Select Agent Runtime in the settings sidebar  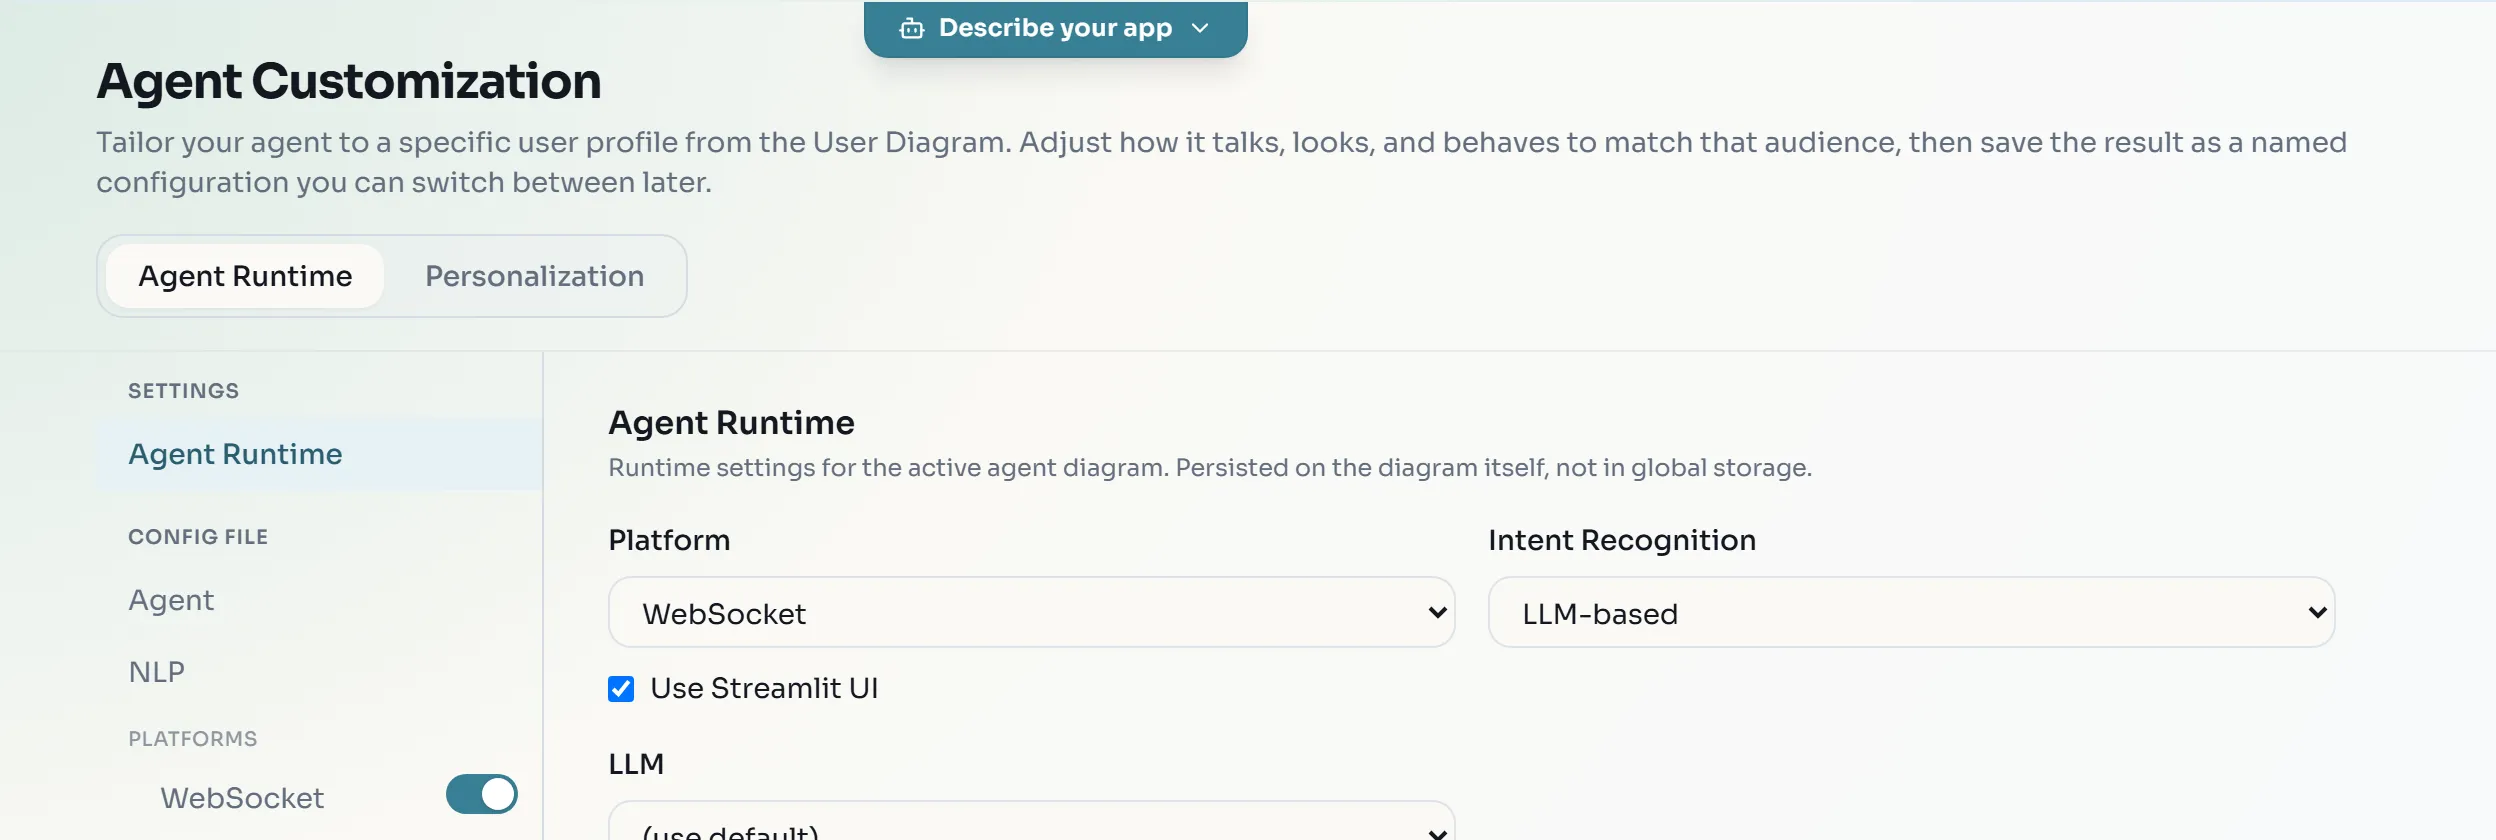(x=320, y=454)
